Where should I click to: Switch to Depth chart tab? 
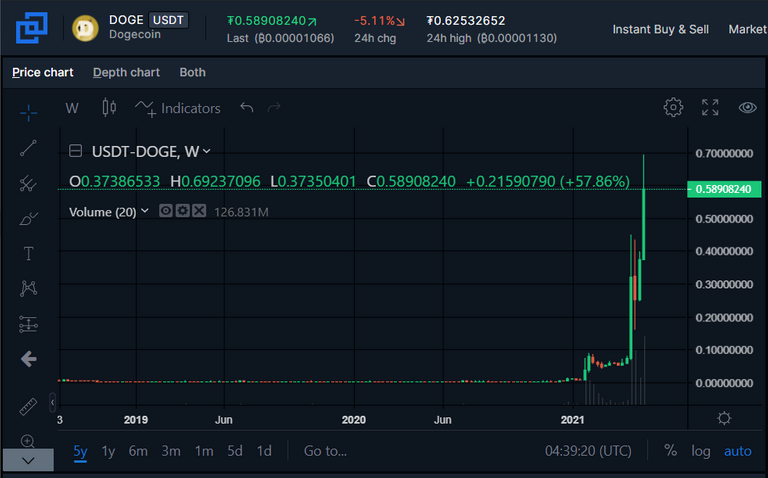click(x=126, y=72)
